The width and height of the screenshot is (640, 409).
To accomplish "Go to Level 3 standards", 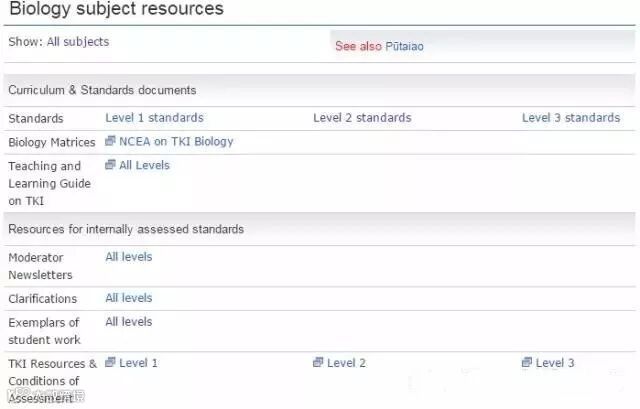I will 571,118.
